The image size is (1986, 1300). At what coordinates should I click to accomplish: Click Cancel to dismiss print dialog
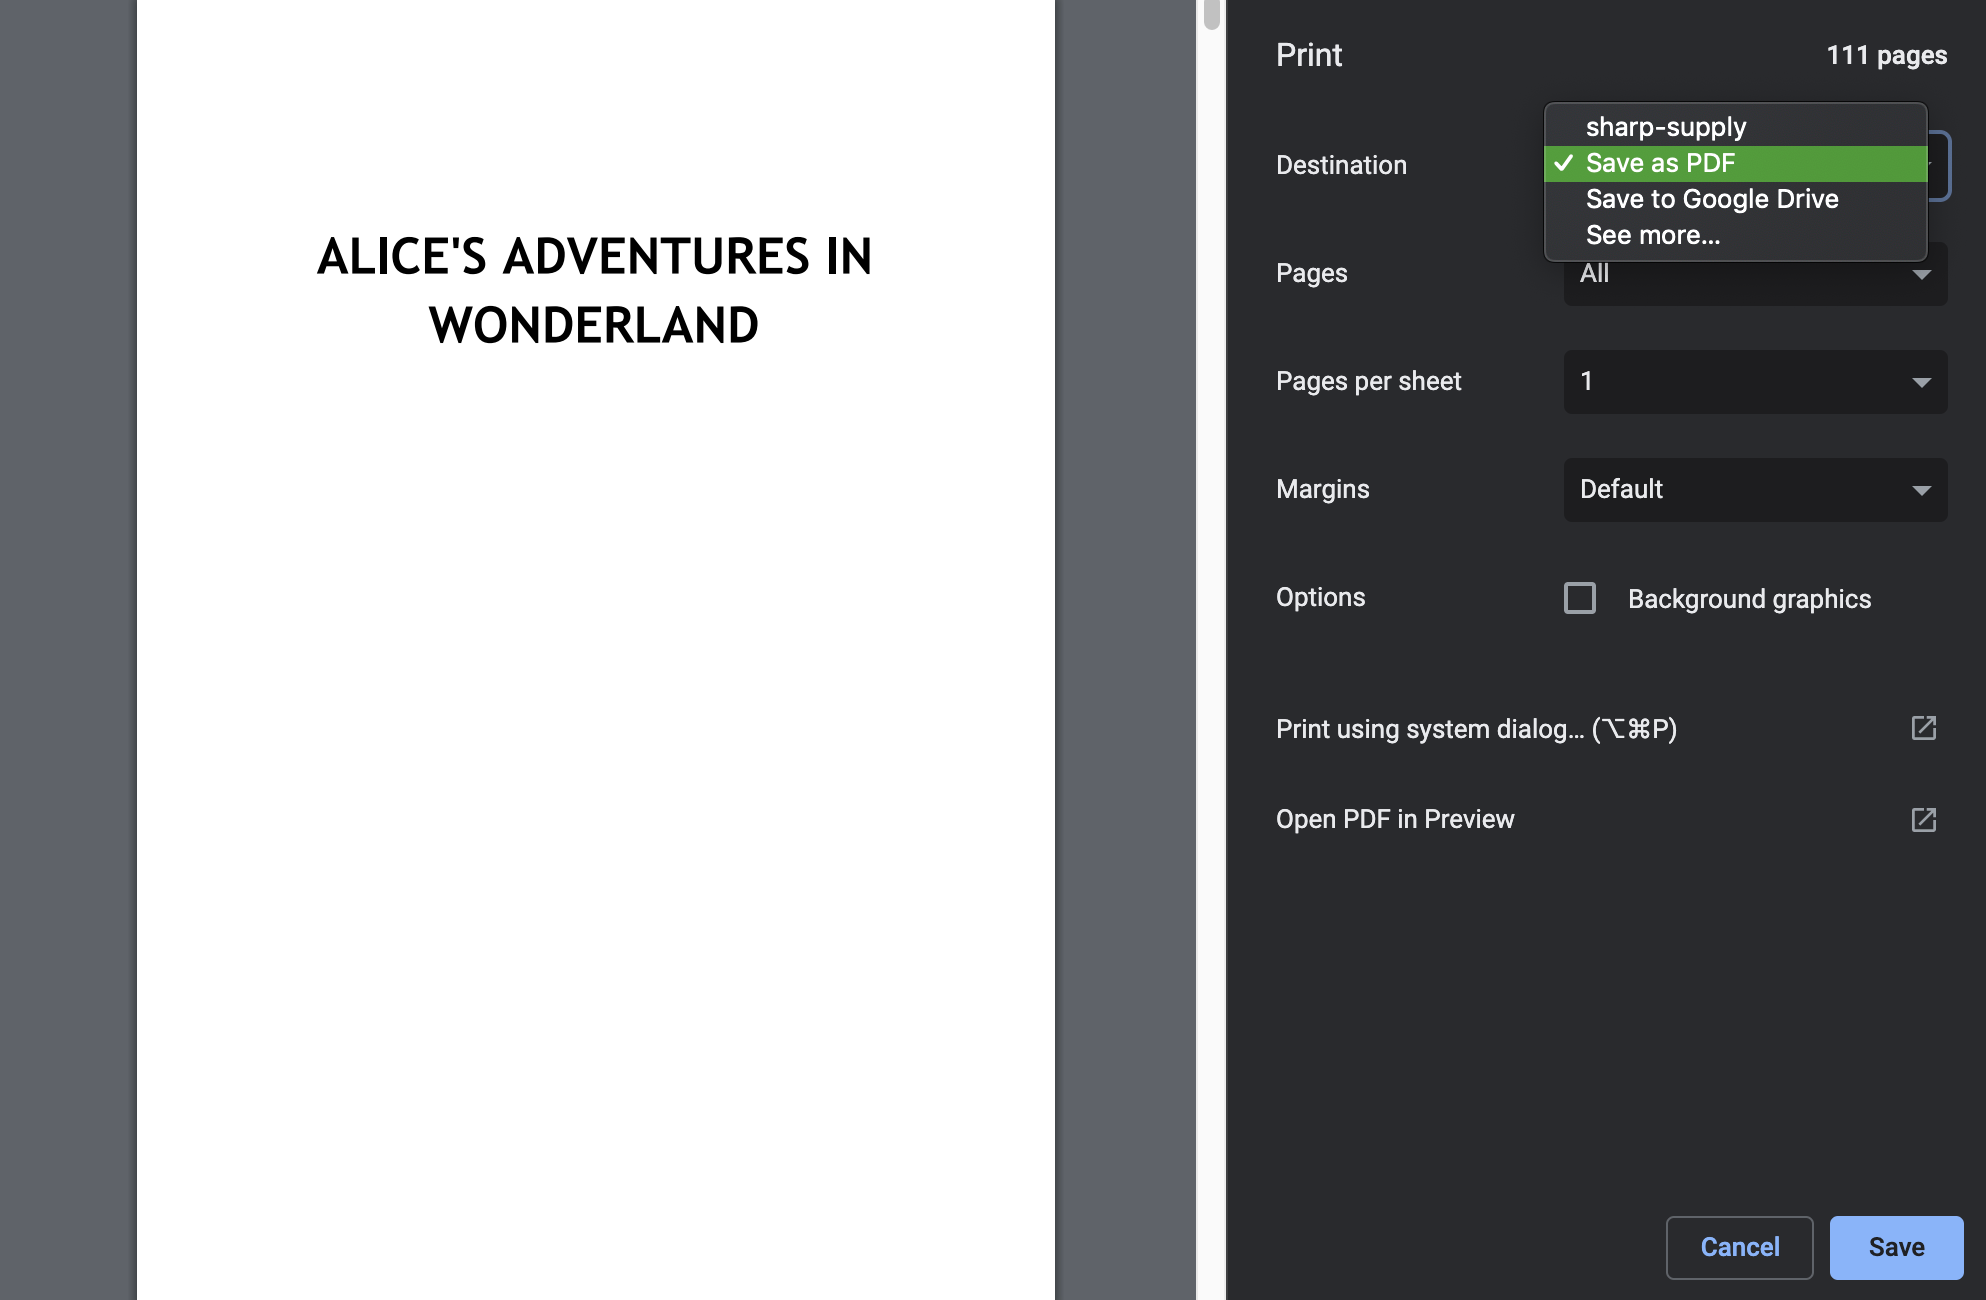1741,1246
